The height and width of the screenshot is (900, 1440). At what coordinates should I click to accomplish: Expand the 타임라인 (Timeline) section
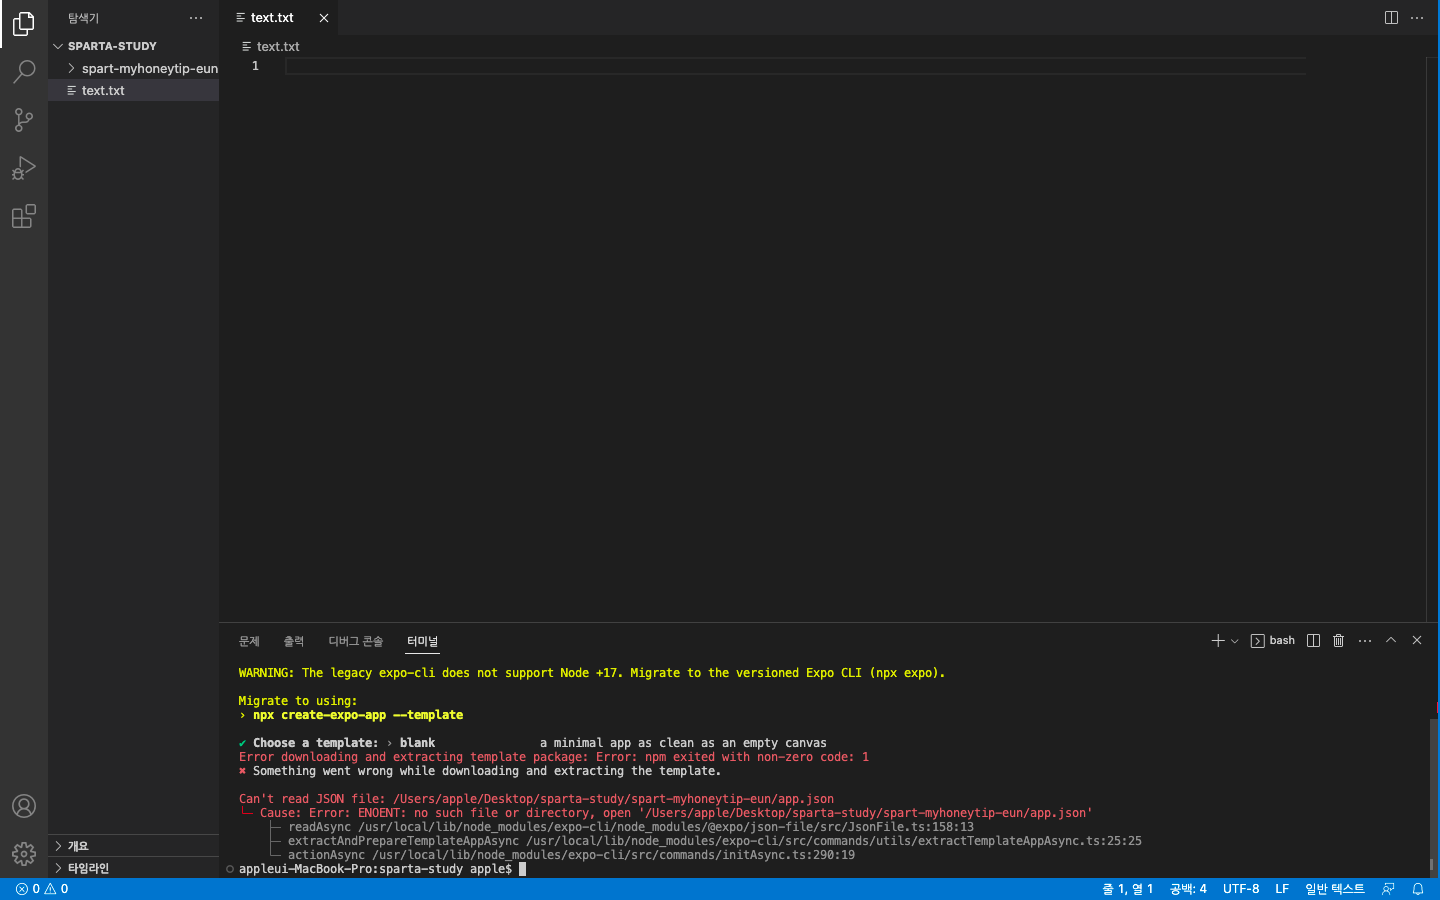(x=134, y=868)
